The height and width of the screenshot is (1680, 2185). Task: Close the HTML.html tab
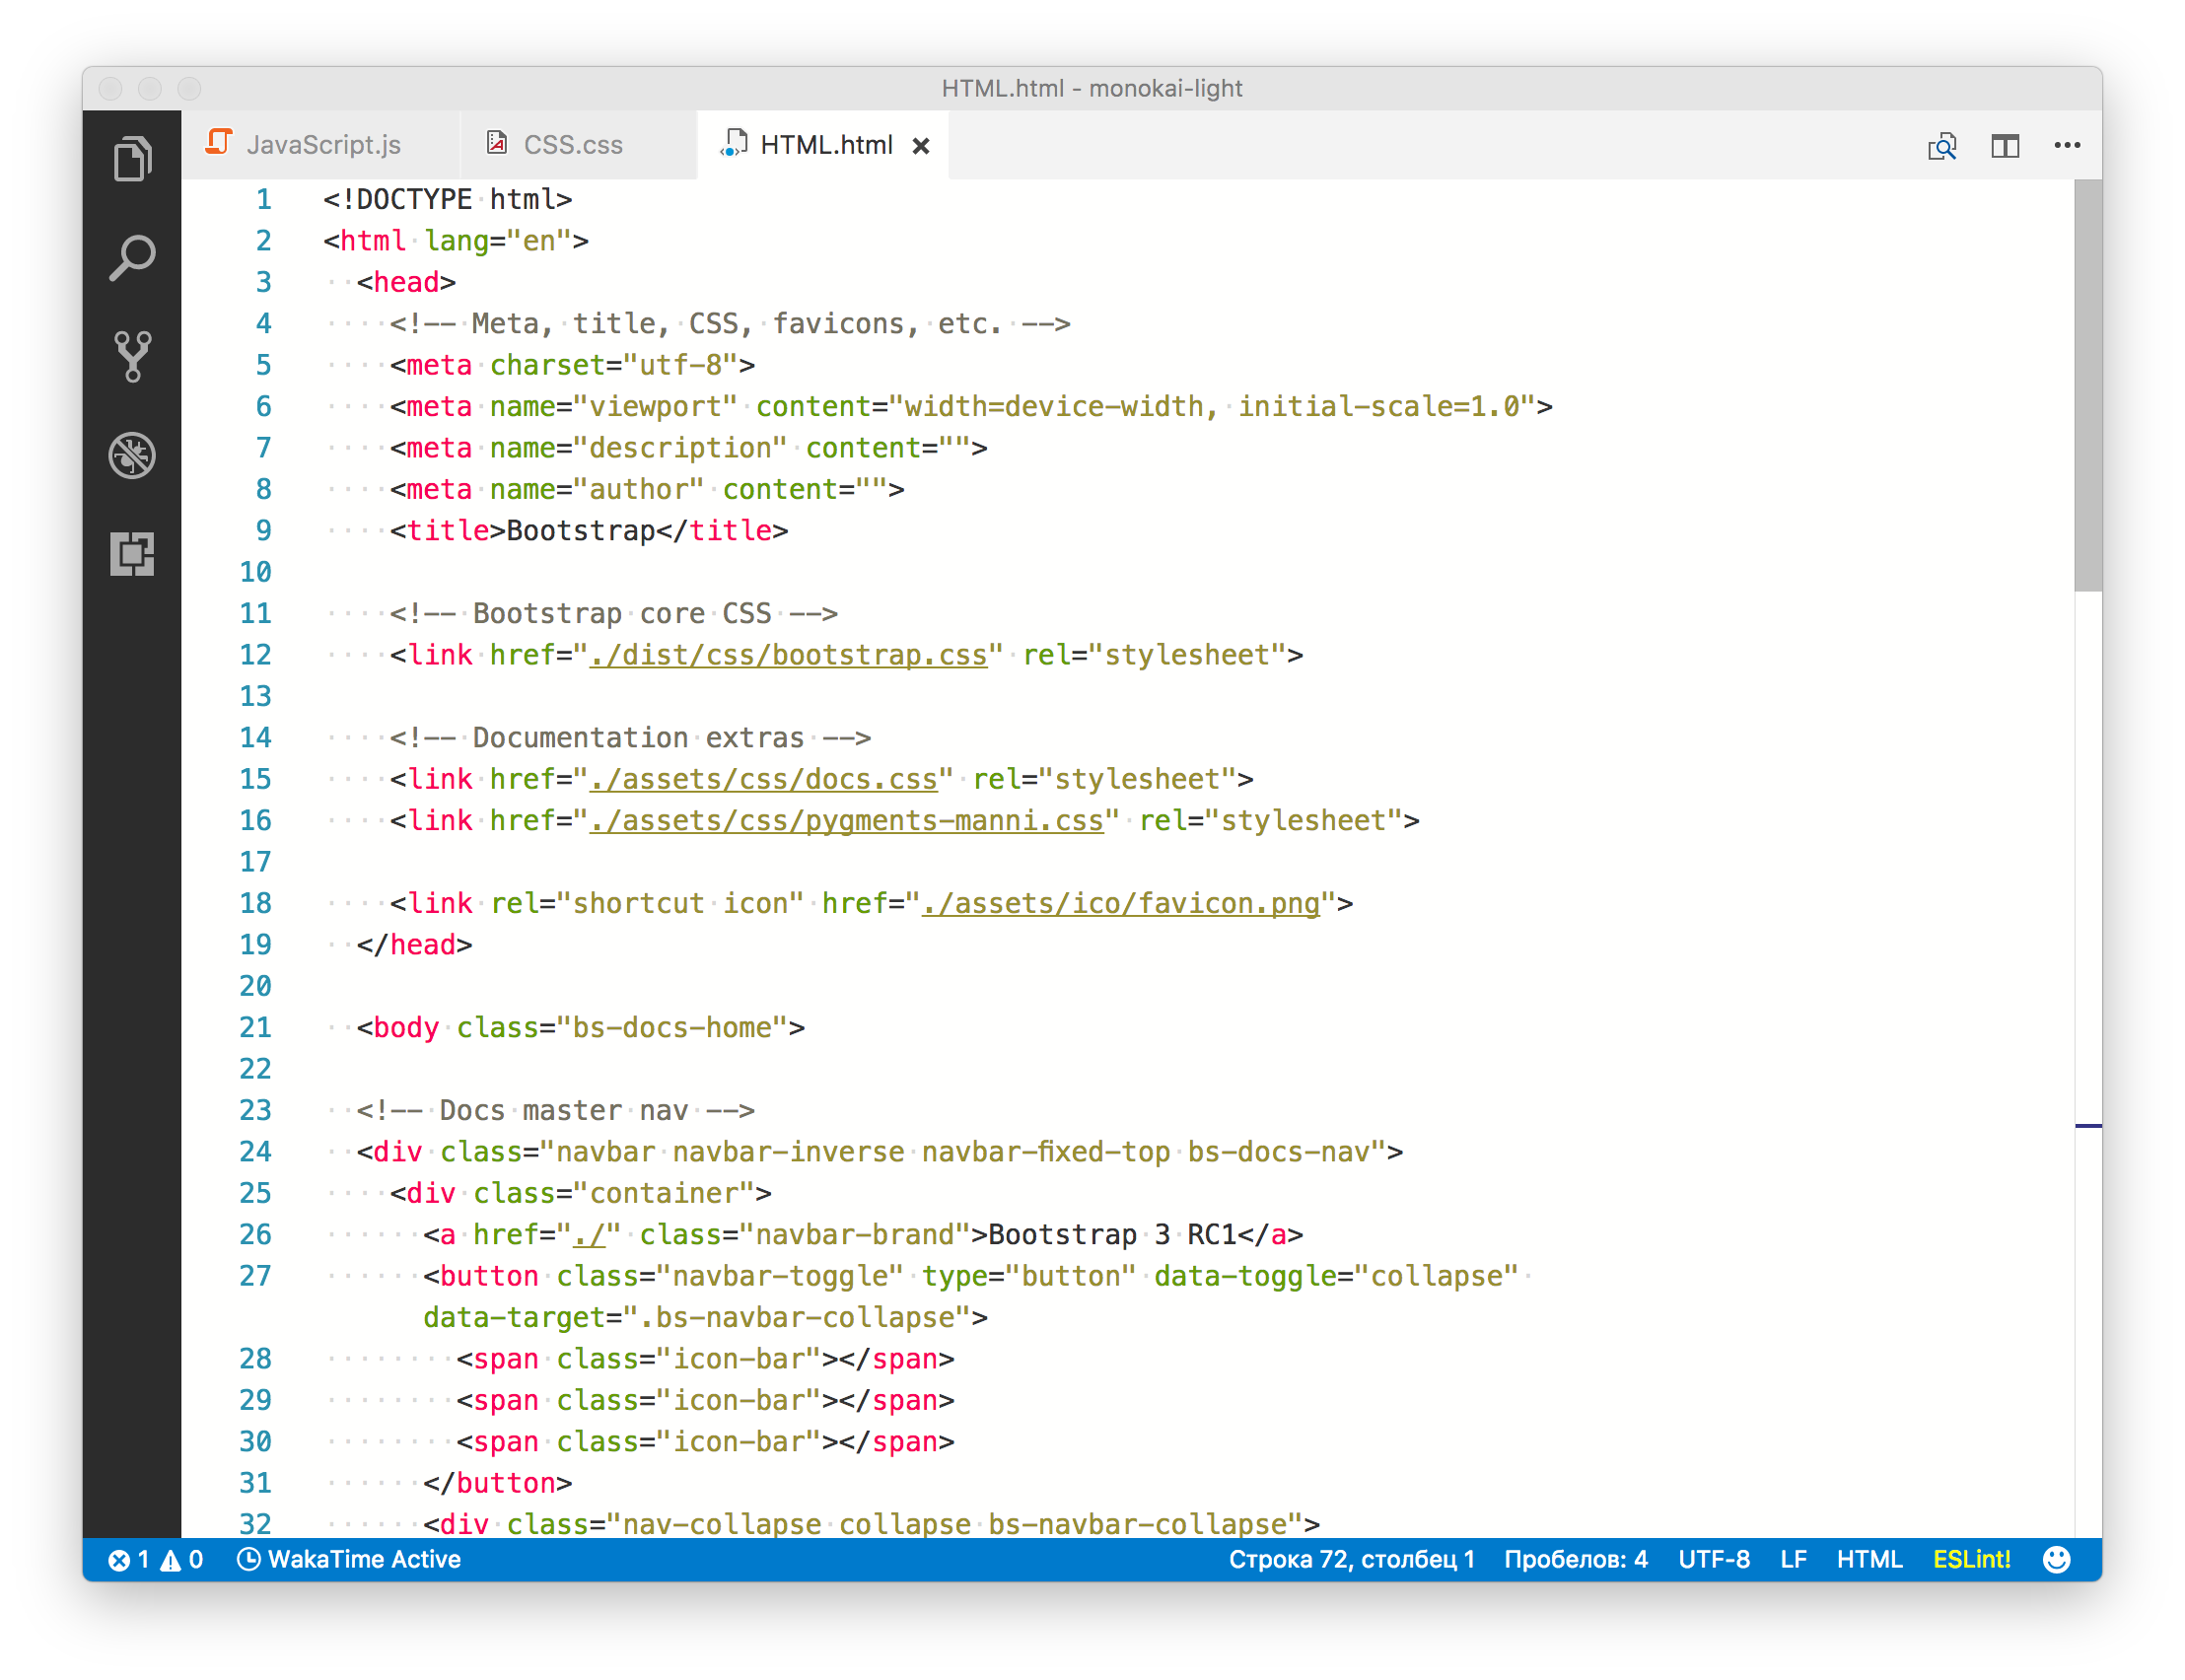(921, 146)
